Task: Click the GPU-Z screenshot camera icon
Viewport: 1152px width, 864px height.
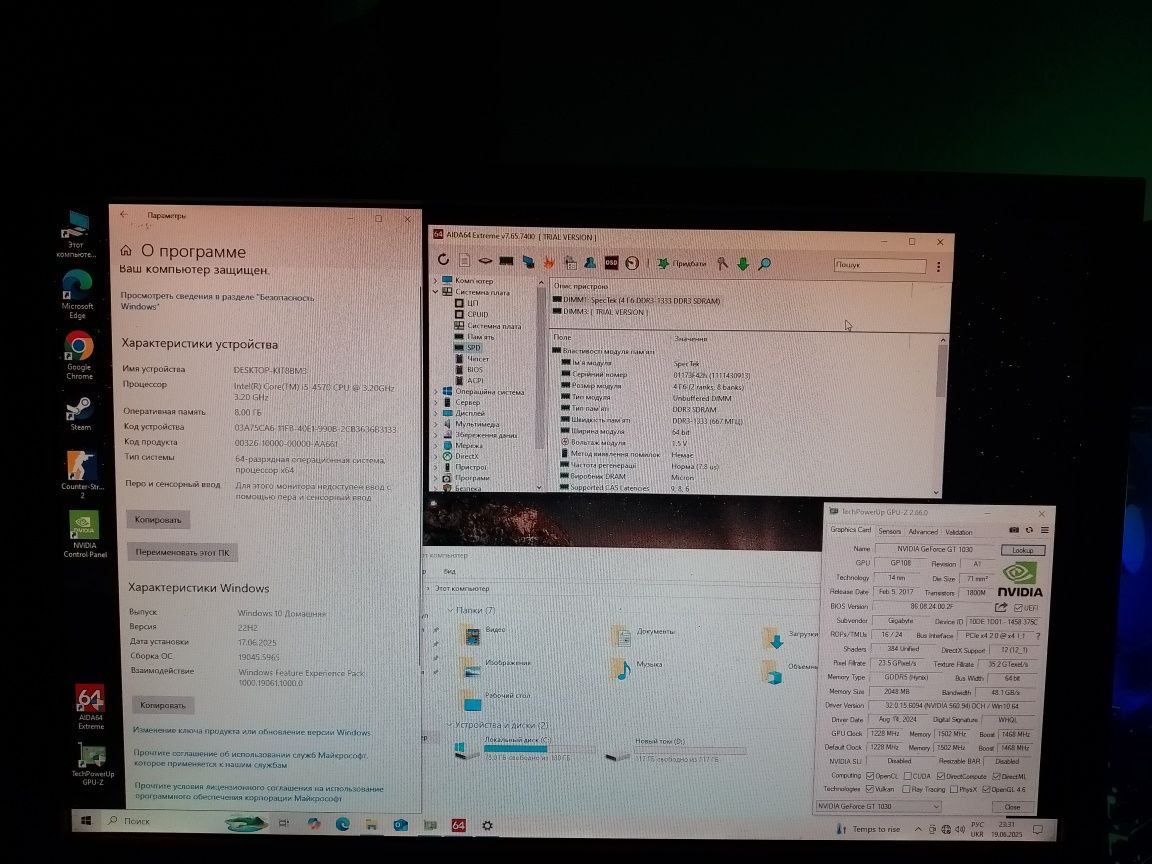Action: 1014,530
